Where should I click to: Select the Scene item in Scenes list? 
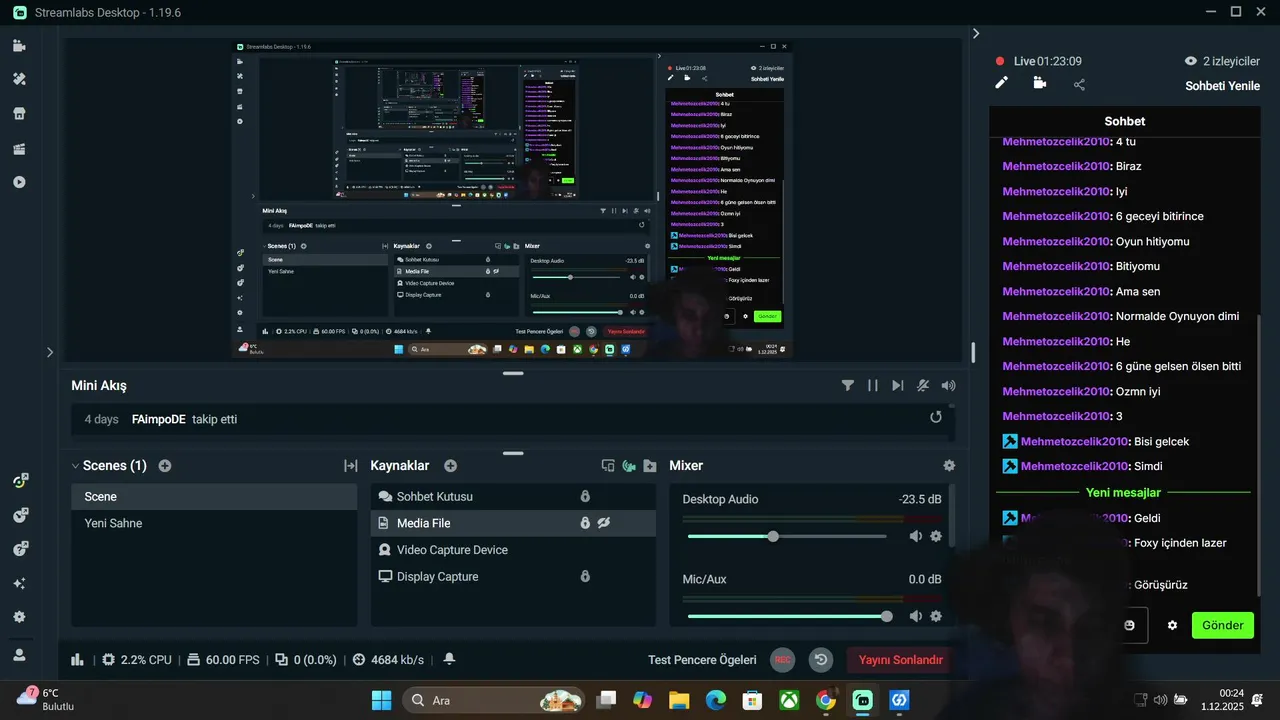(214, 497)
